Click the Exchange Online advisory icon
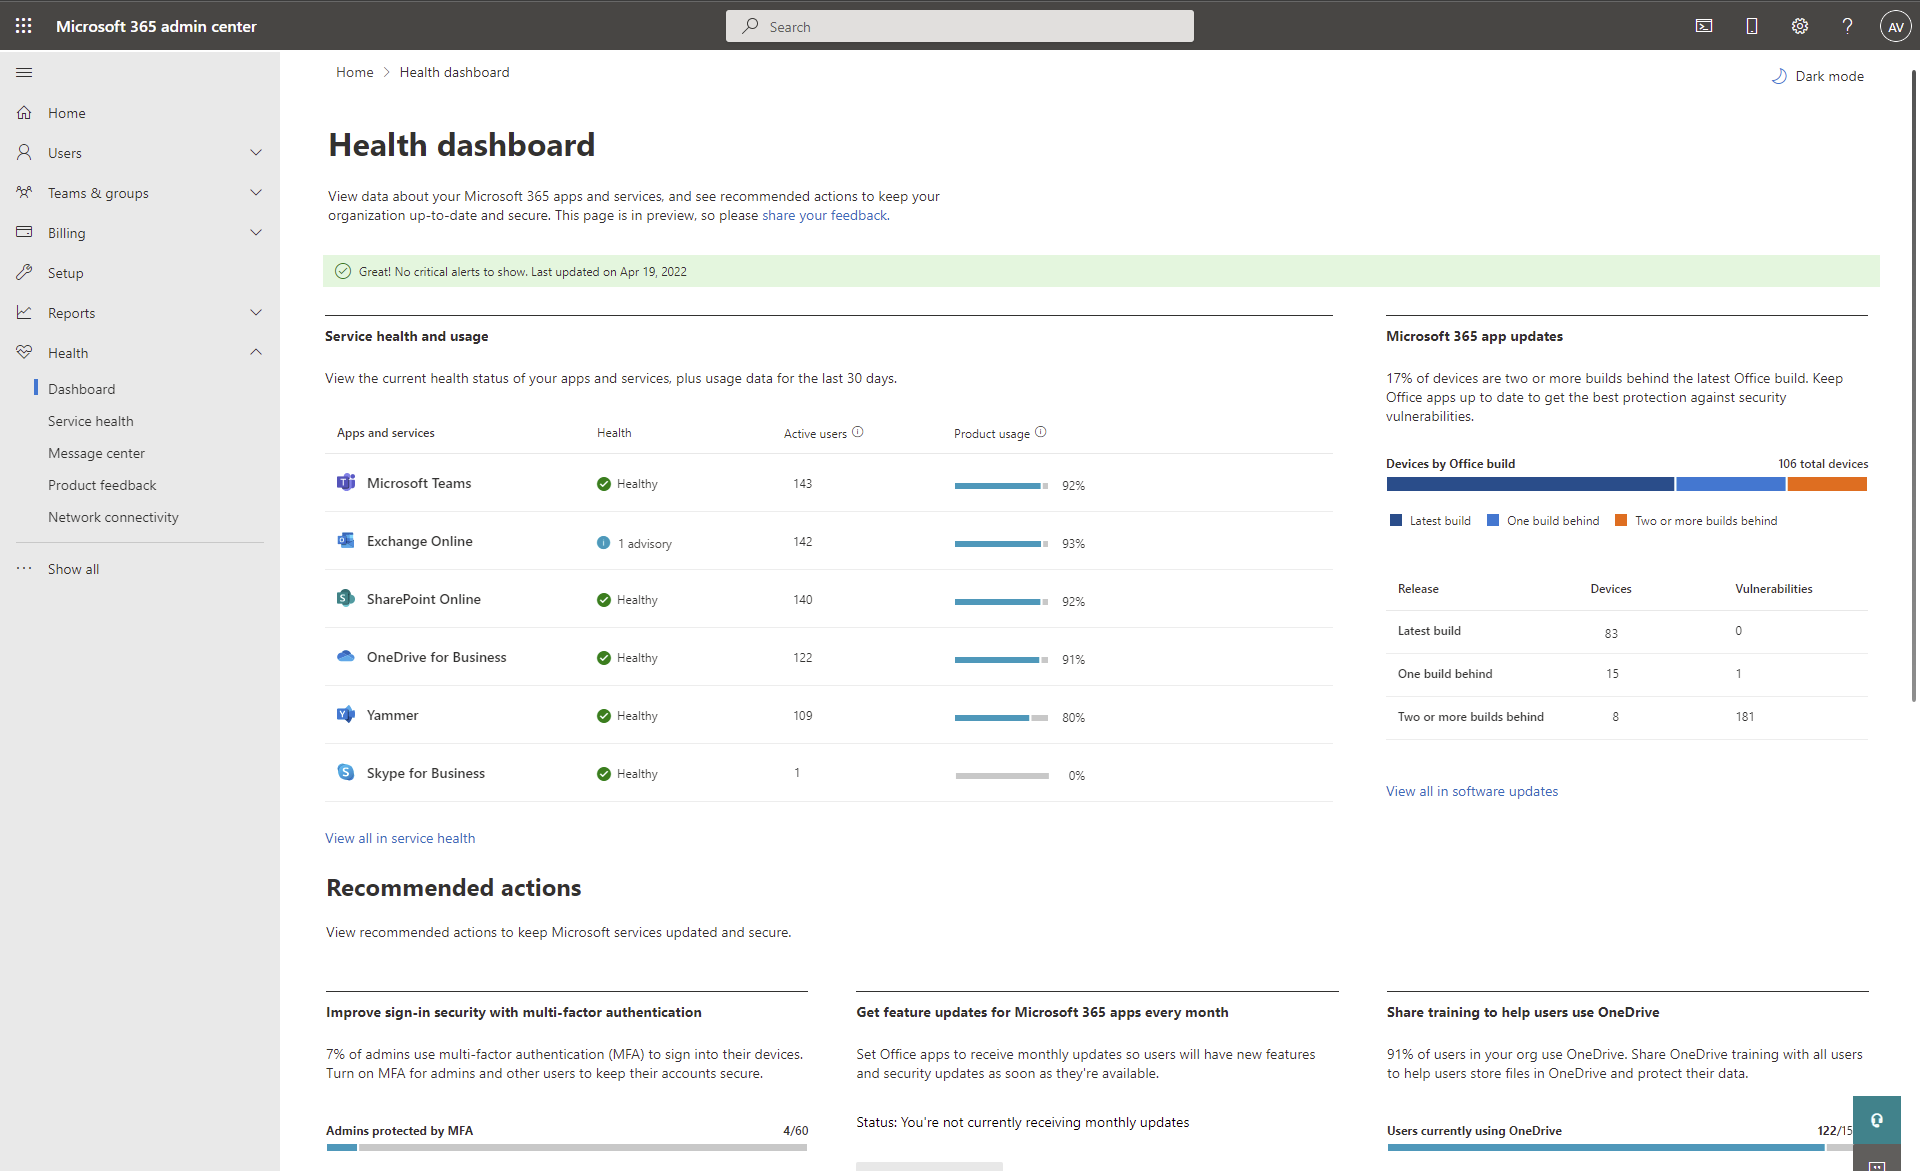The image size is (1920, 1171). tap(603, 542)
